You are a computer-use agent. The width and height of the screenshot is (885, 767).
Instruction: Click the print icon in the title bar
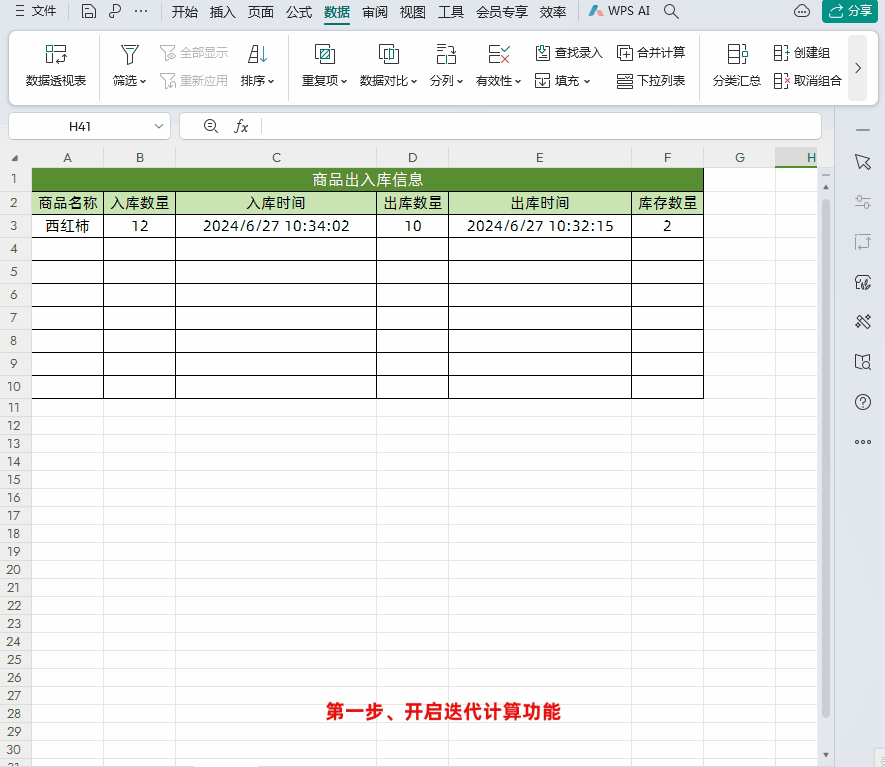point(115,11)
